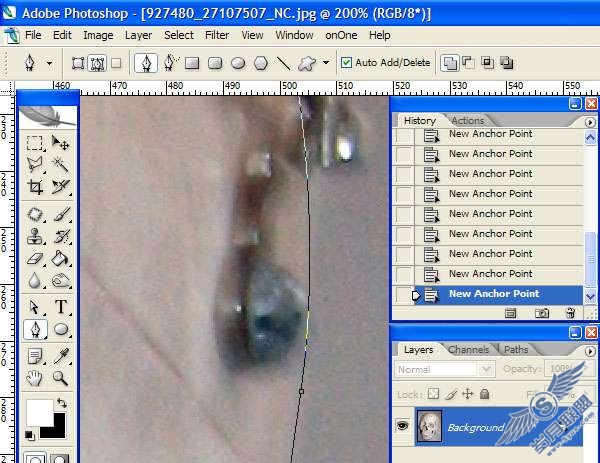Select the Rectangular Marquee tool
The height and width of the screenshot is (463, 600).
35,143
